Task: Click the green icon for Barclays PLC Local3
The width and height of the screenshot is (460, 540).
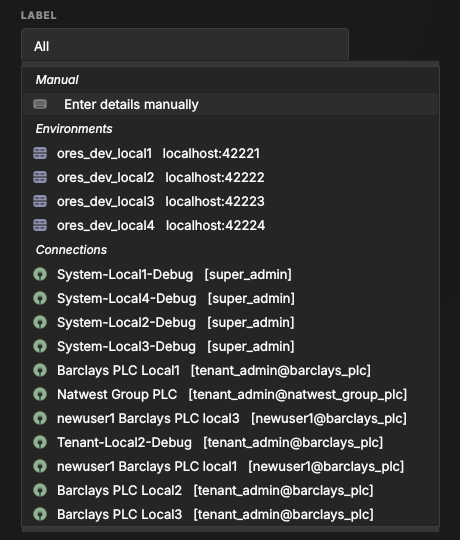Action: pyautogui.click(x=40, y=514)
